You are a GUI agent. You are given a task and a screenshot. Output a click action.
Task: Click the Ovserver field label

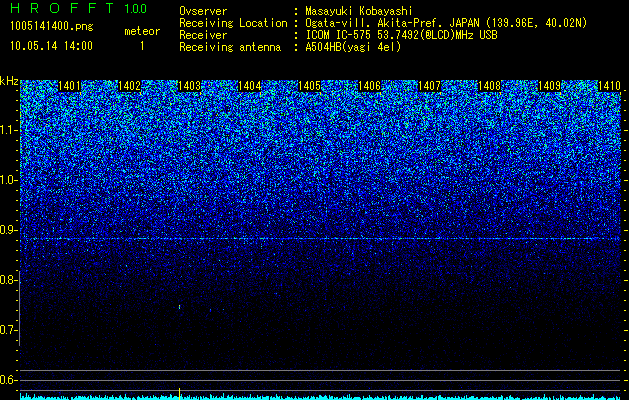[x=203, y=11]
